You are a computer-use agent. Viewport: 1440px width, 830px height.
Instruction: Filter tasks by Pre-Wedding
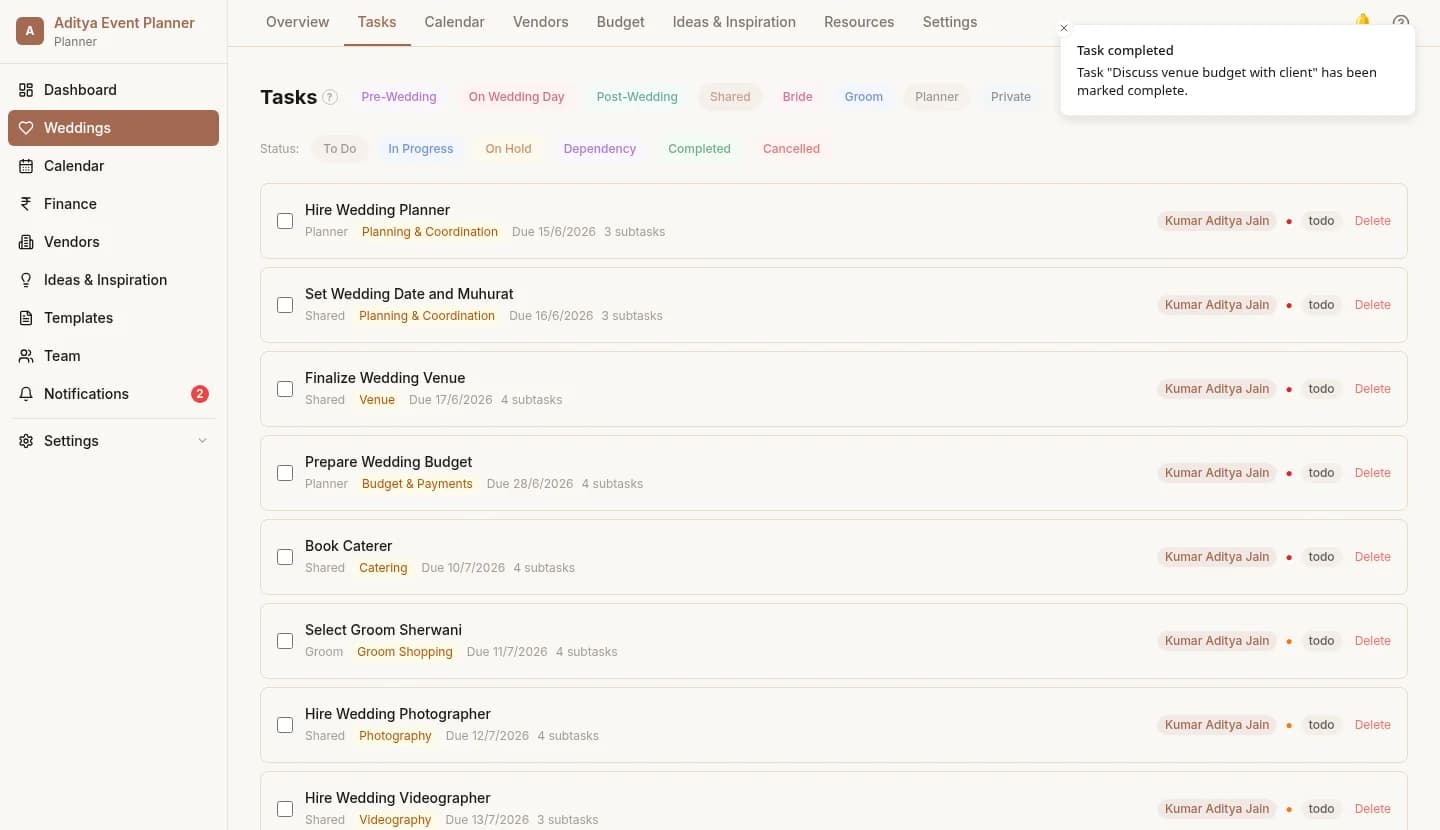point(399,97)
